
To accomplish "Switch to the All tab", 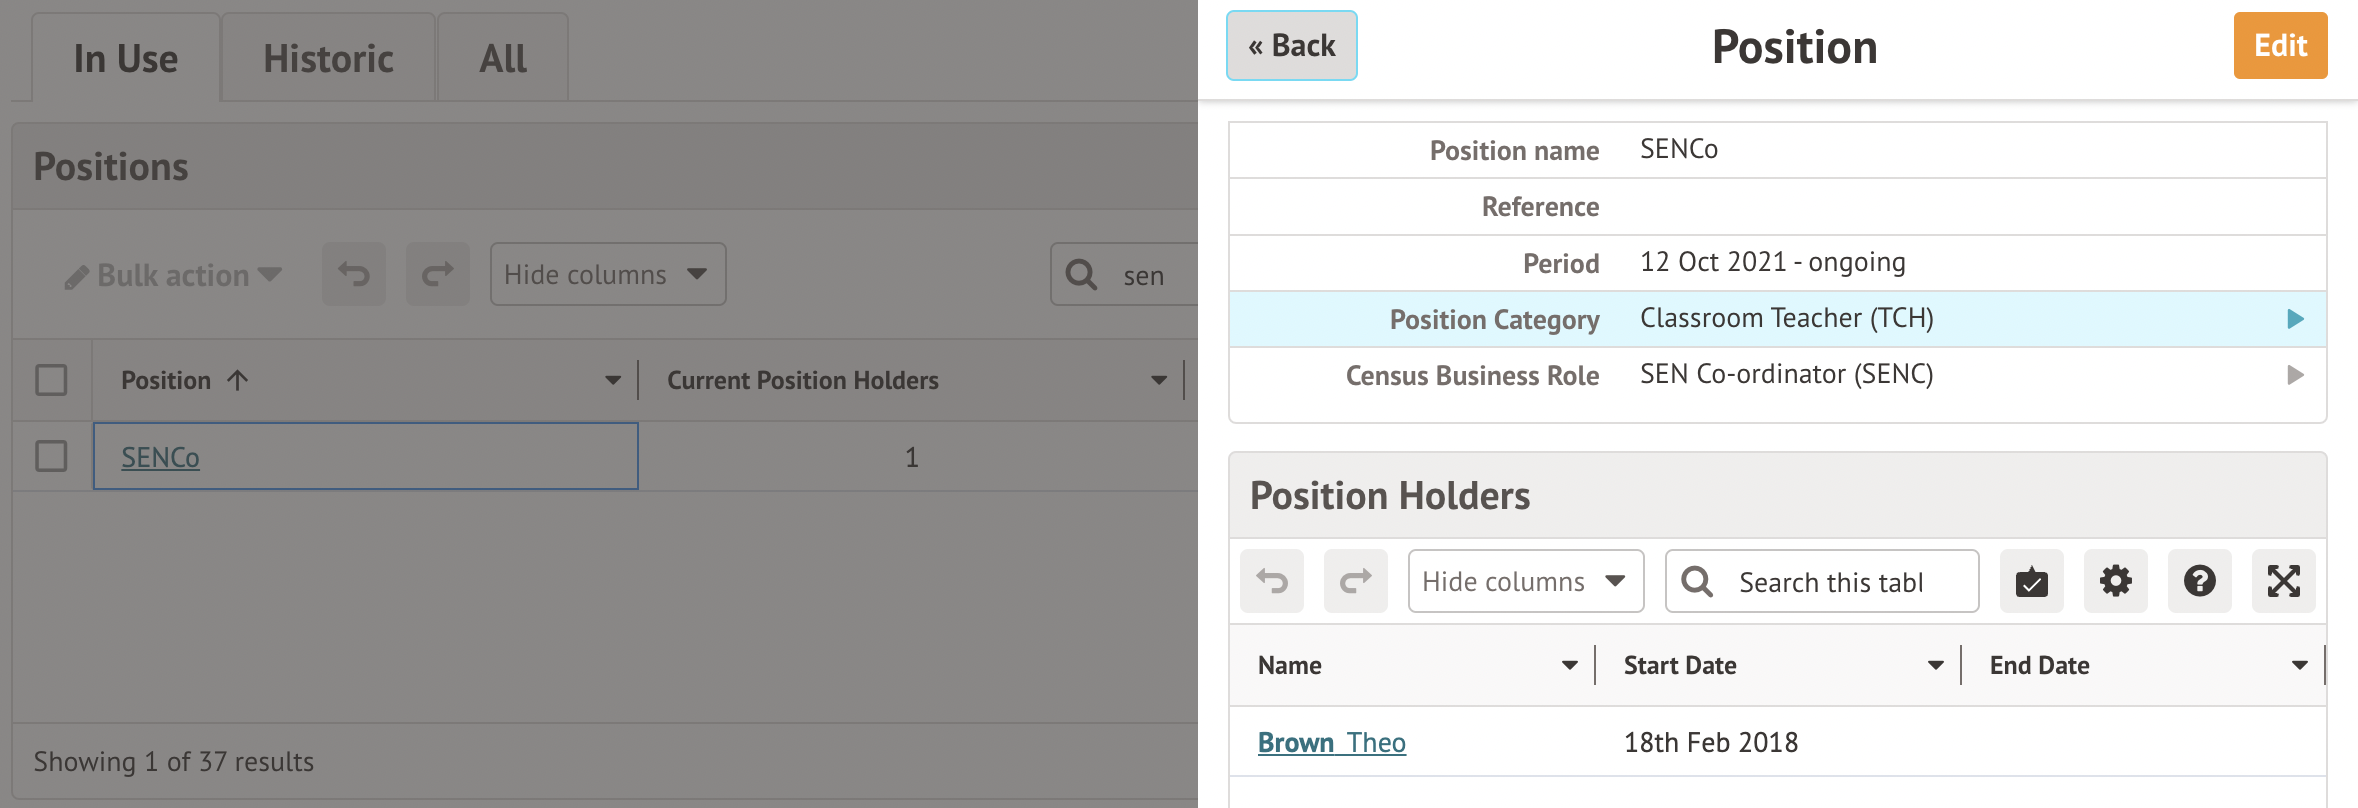I will 503,59.
